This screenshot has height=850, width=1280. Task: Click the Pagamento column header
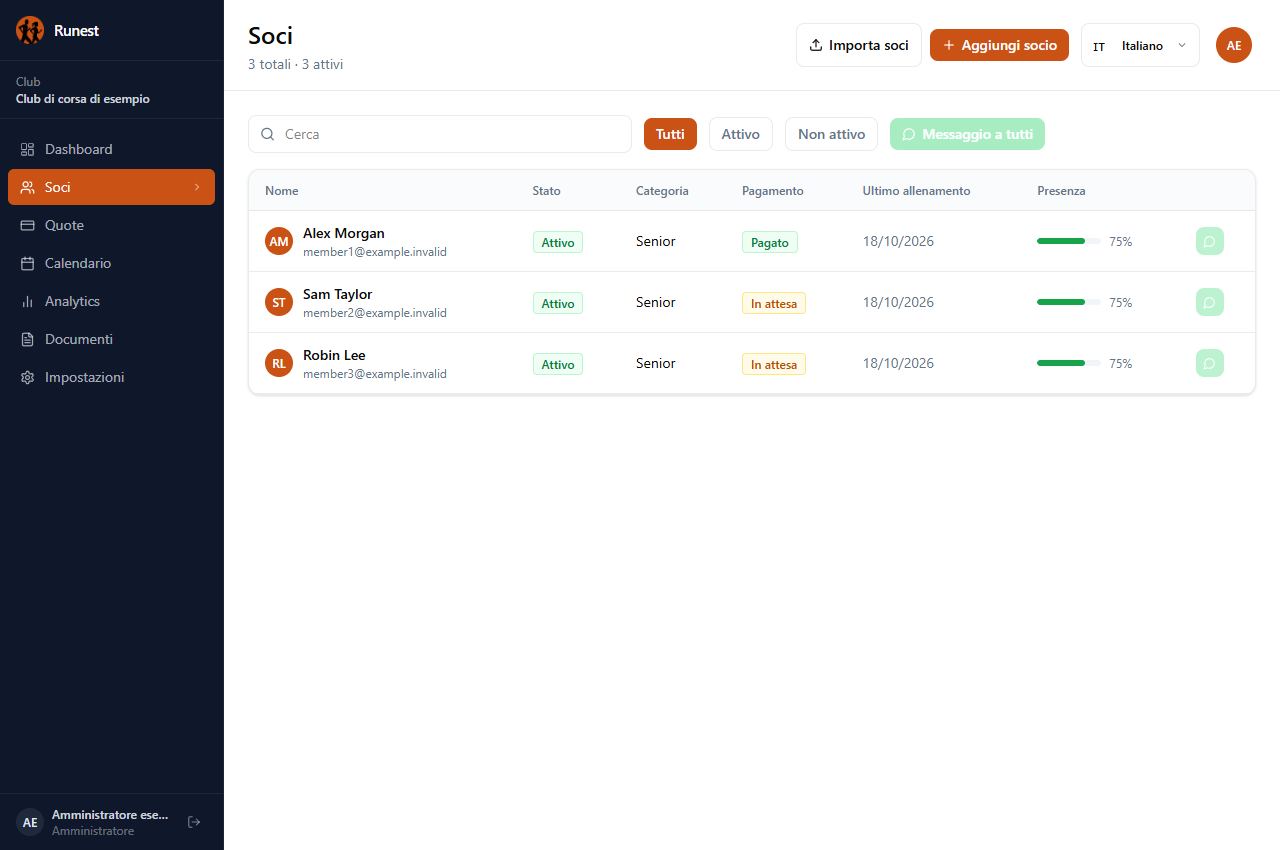click(772, 191)
